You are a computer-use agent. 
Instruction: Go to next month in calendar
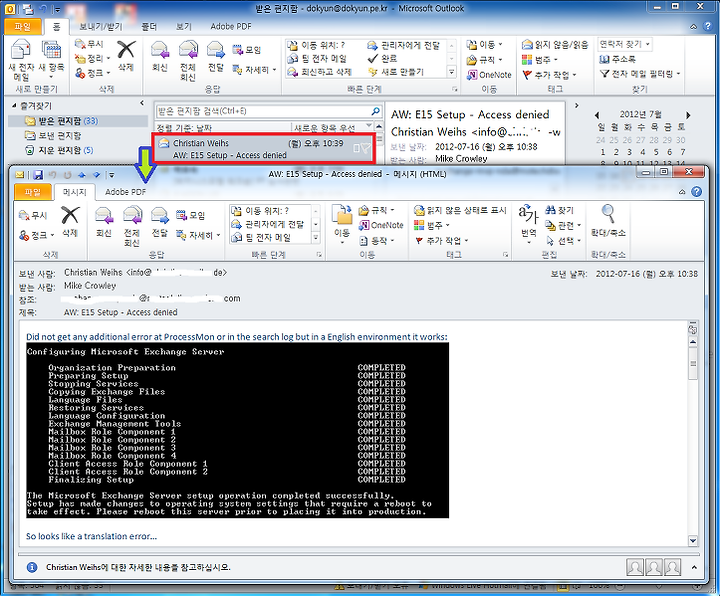coord(688,115)
